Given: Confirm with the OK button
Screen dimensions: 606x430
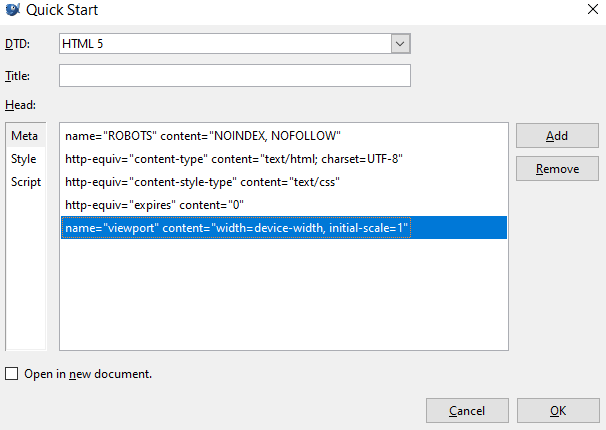Looking at the screenshot, I should (558, 410).
